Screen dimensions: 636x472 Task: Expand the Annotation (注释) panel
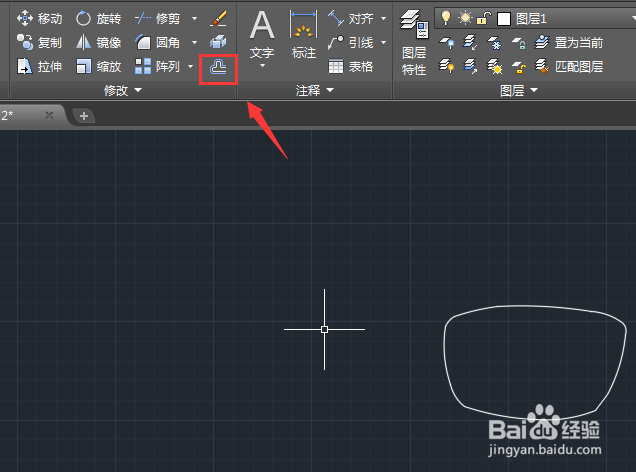315,90
